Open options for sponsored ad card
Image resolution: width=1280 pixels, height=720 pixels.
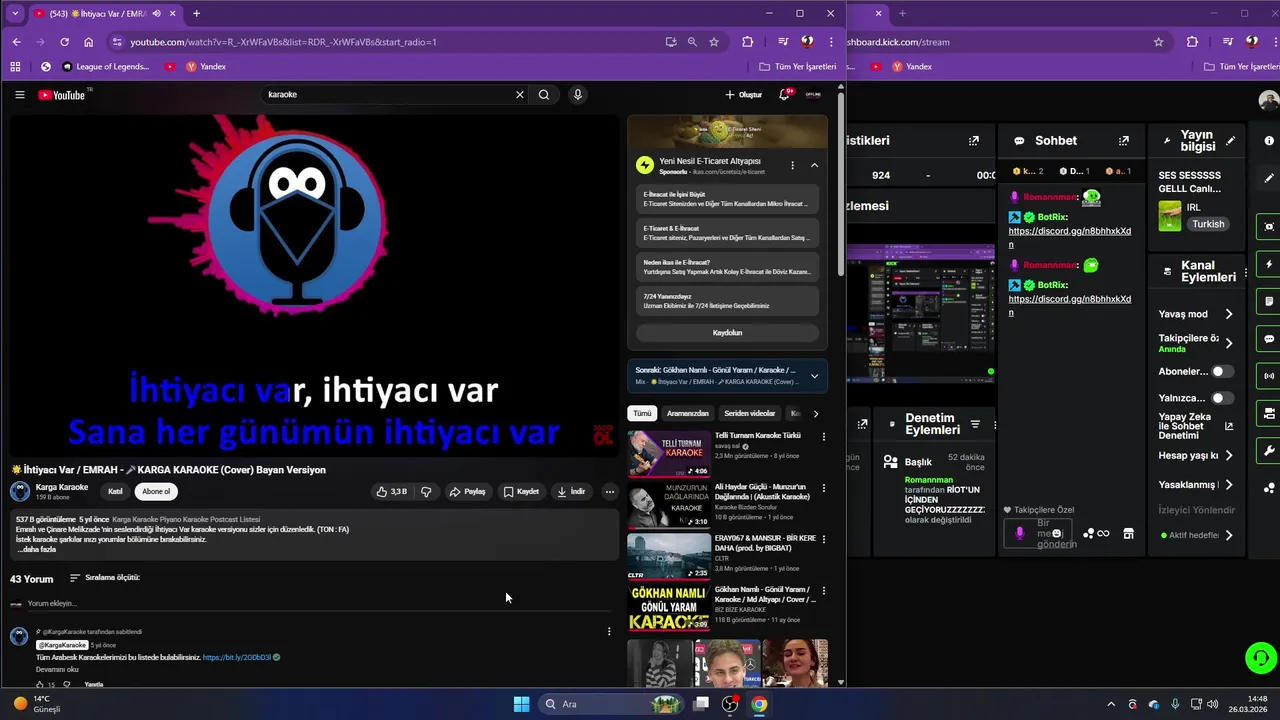792,165
